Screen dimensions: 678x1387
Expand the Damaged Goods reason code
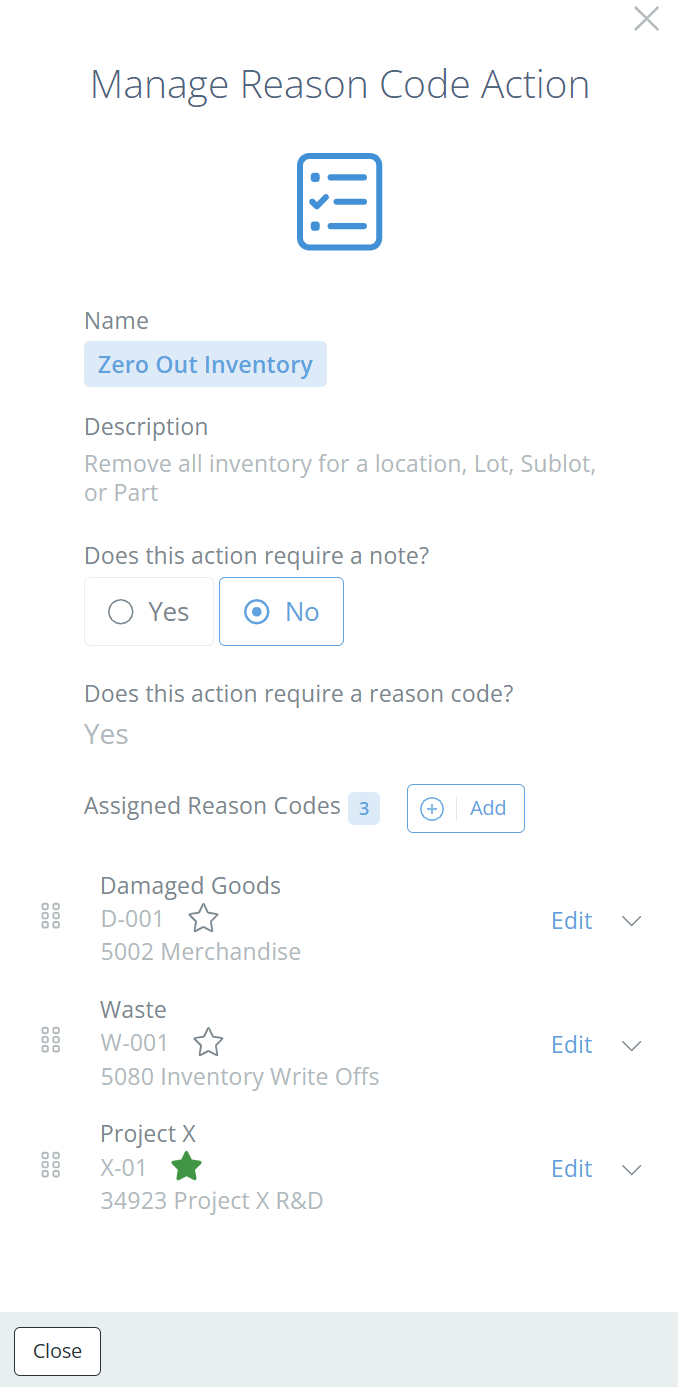click(x=631, y=921)
